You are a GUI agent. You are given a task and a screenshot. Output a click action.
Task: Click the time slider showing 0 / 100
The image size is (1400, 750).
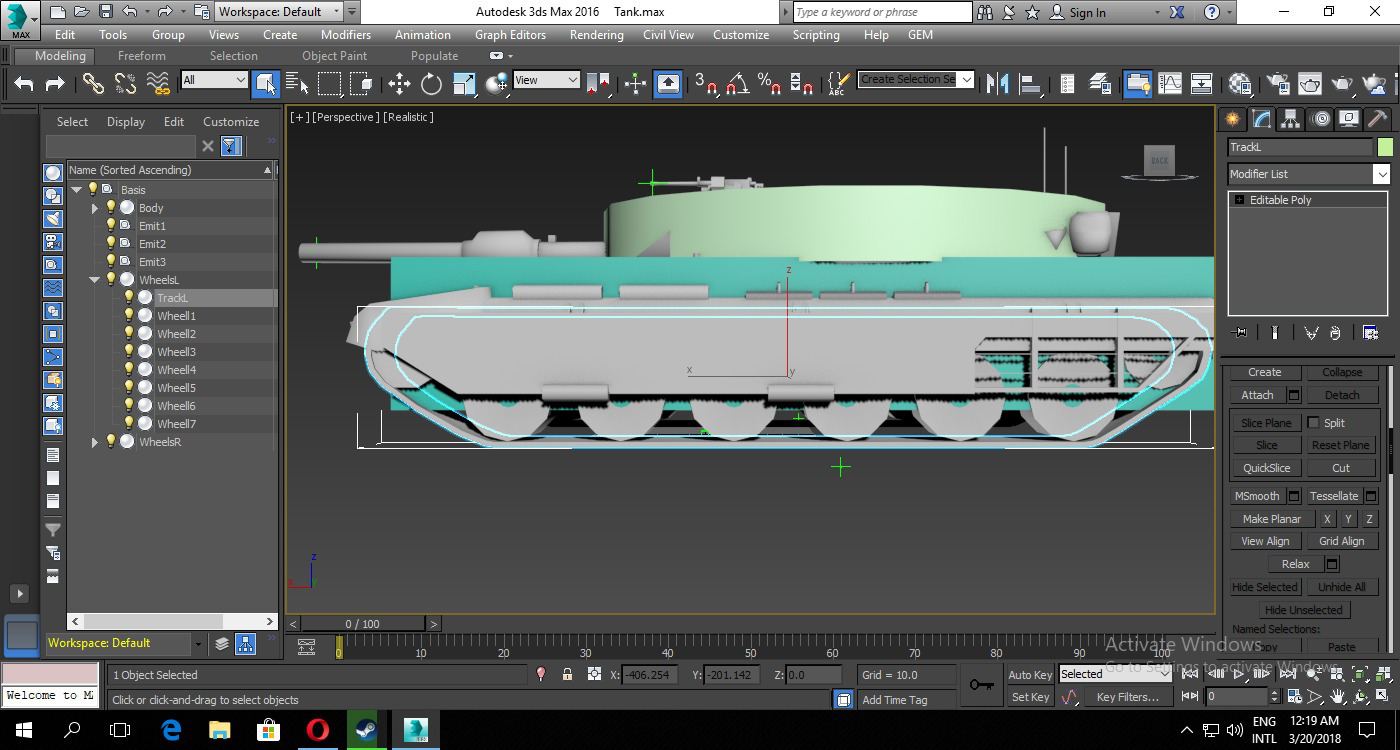click(362, 624)
